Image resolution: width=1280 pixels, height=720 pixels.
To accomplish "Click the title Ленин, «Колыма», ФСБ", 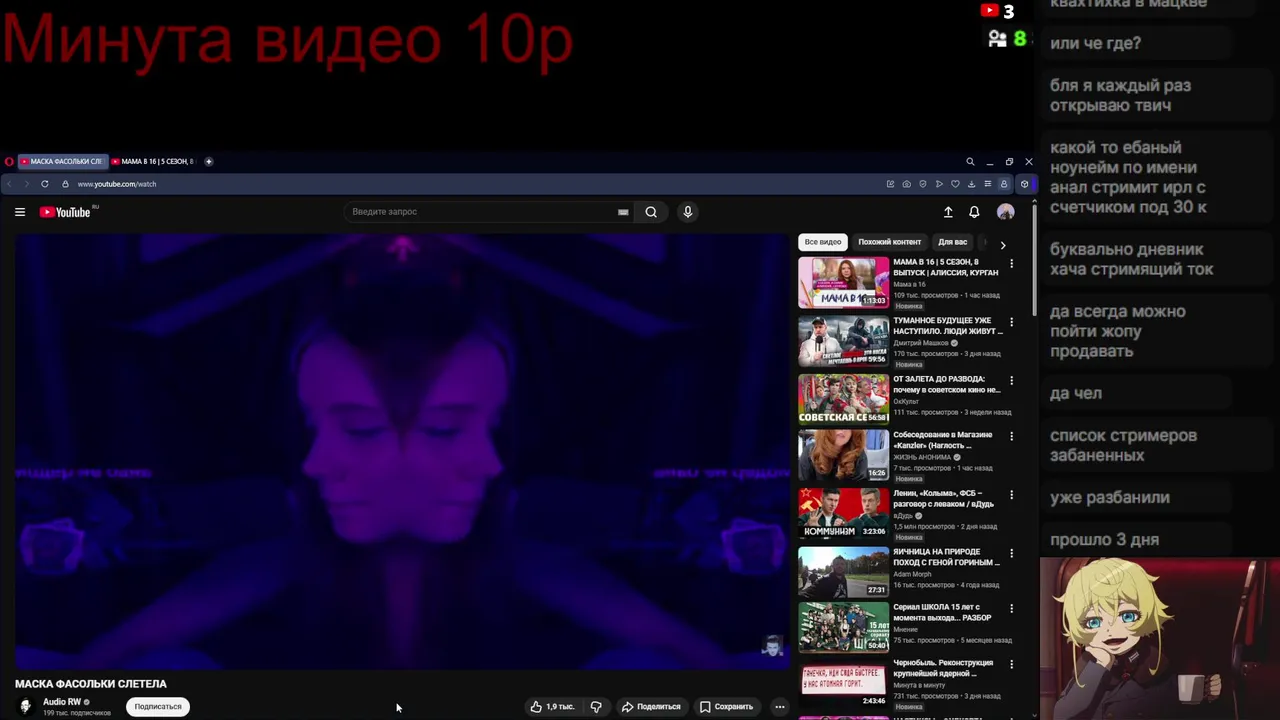I will coord(943,498).
